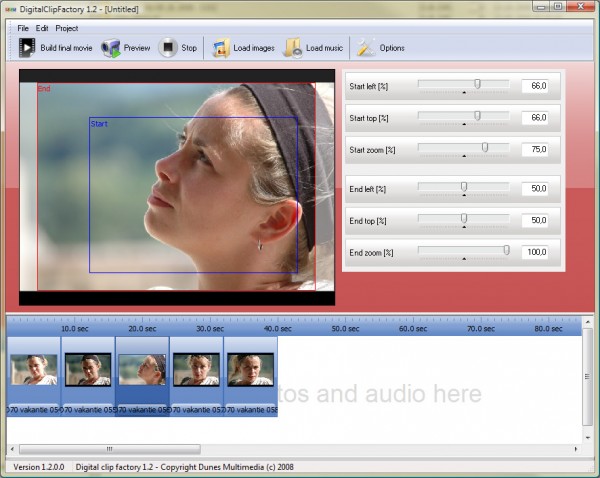Click the End zoom slider handle
The image size is (600, 478).
(506, 251)
